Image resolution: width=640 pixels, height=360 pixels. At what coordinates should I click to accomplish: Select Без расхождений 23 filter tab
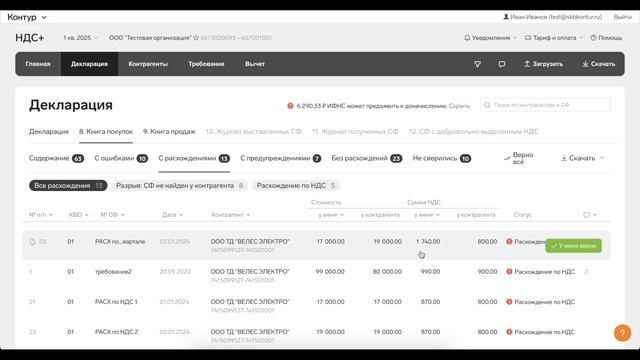tap(367, 158)
